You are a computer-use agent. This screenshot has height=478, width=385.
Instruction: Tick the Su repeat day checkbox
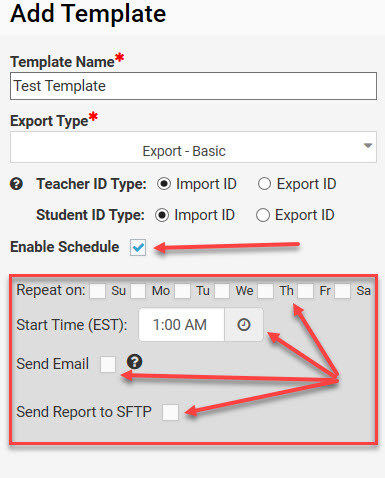click(x=98, y=291)
